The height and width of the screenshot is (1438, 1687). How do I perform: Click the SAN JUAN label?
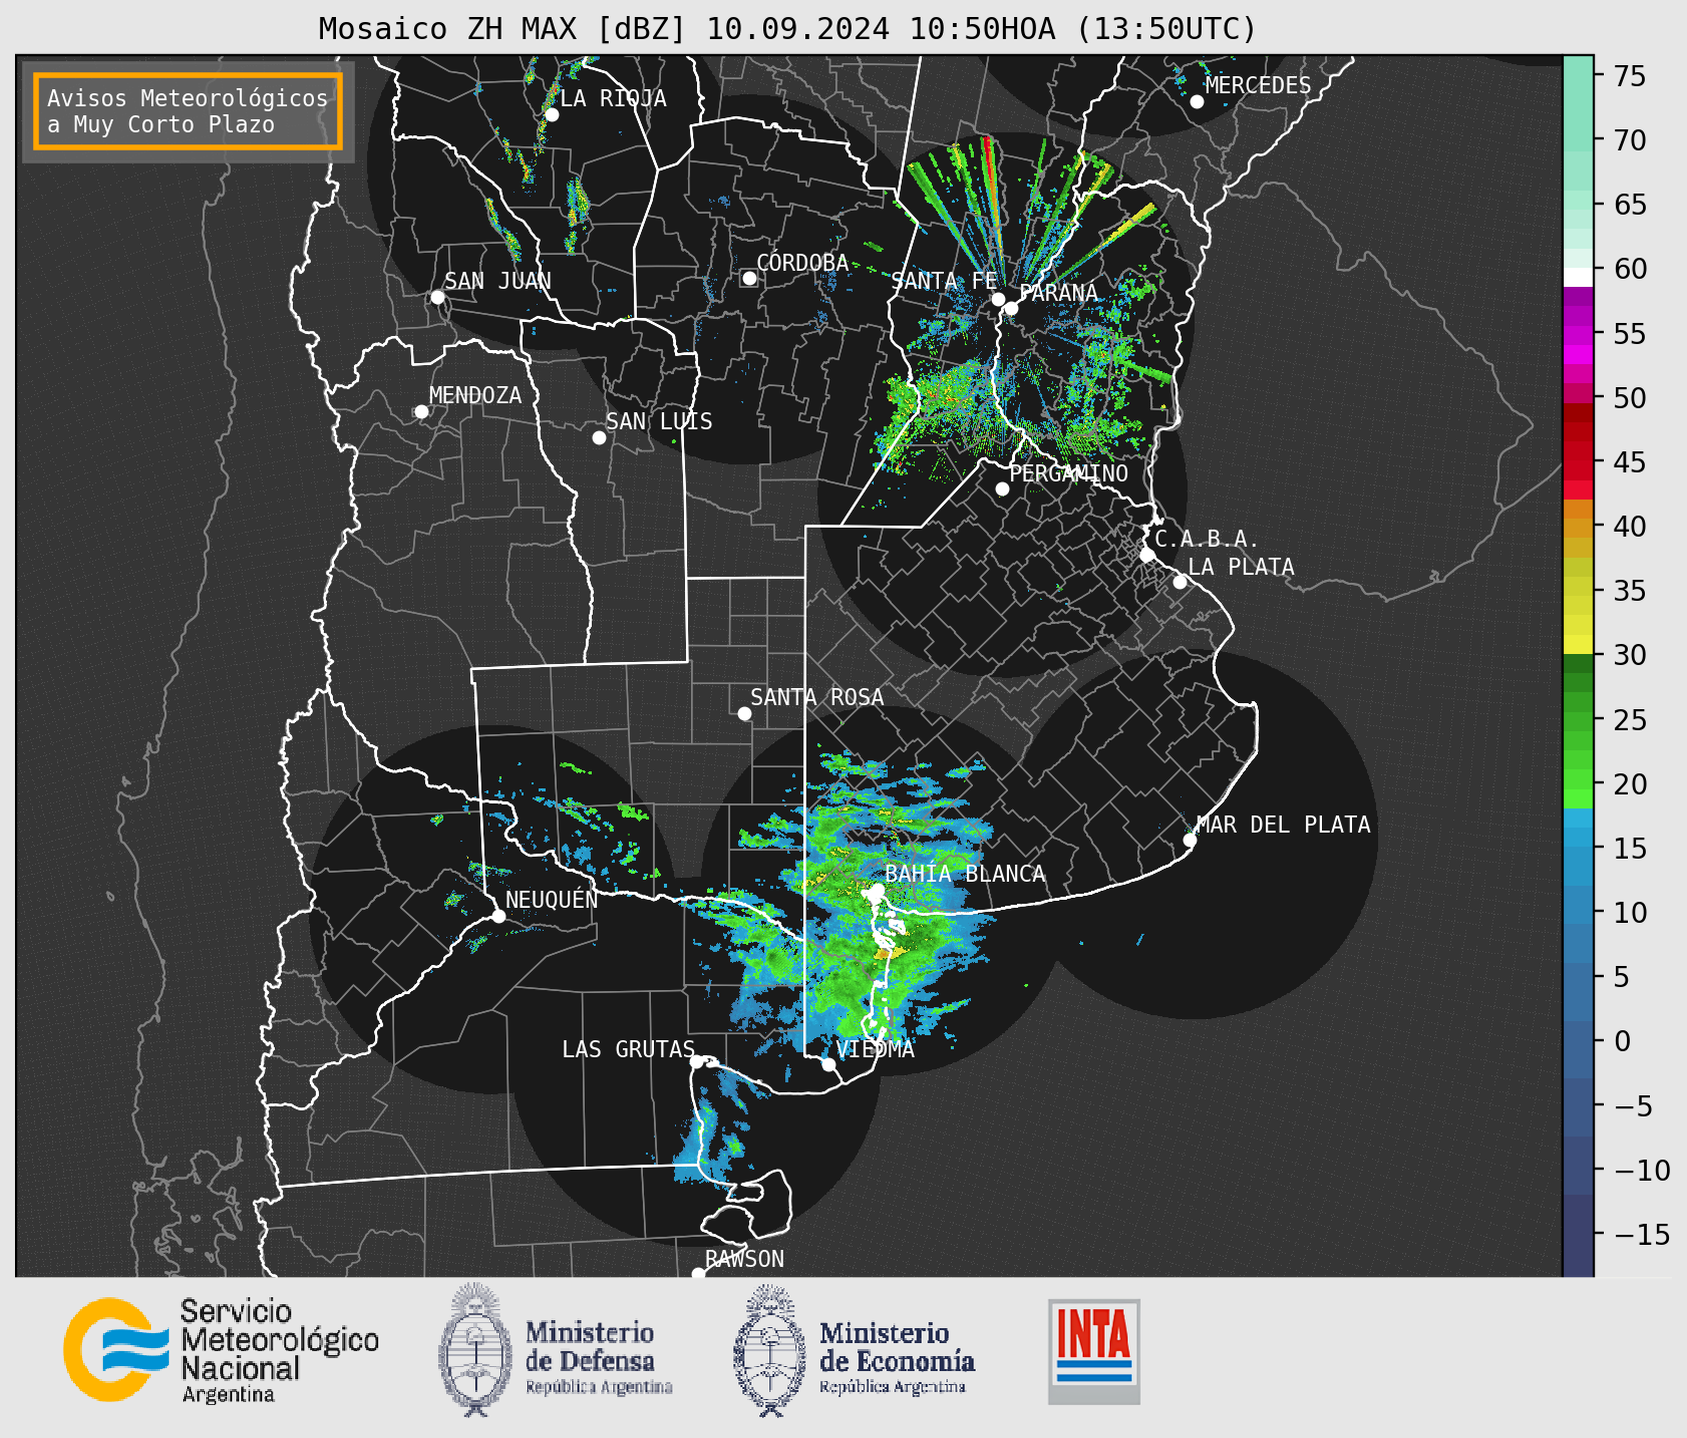pyautogui.click(x=497, y=281)
